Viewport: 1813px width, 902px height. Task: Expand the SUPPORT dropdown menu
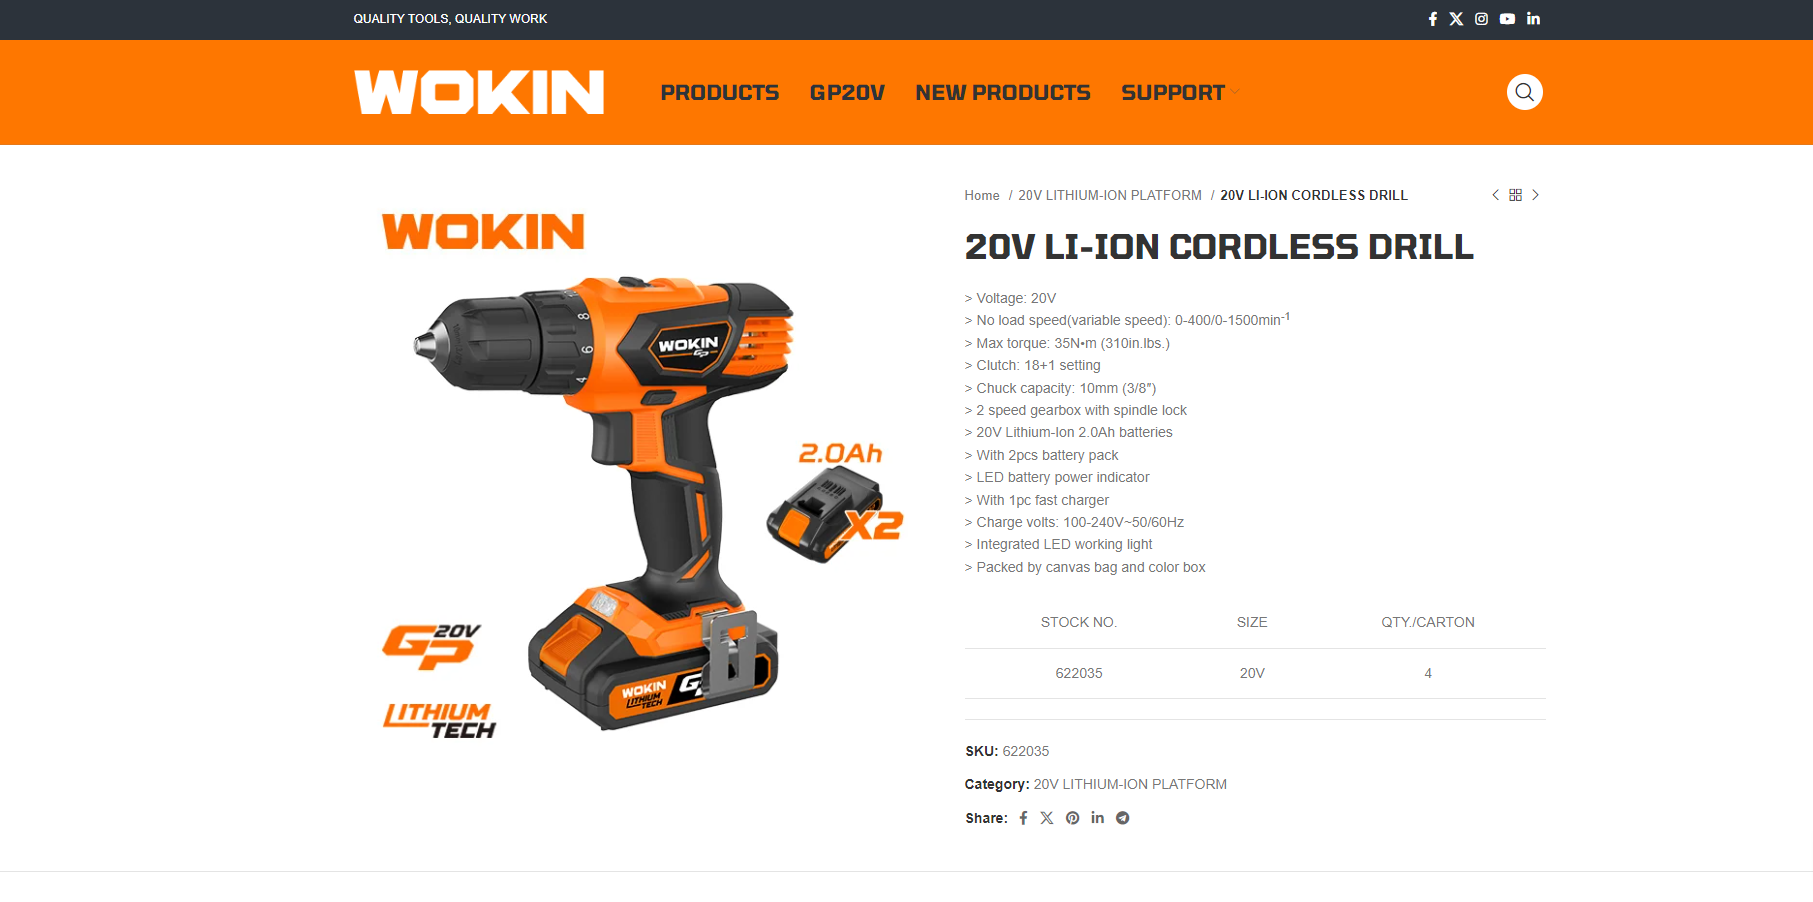click(x=1179, y=93)
